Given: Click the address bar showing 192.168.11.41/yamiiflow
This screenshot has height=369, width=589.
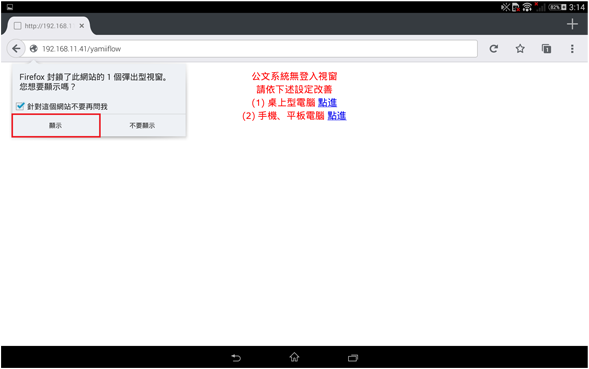Looking at the screenshot, I should click(251, 49).
